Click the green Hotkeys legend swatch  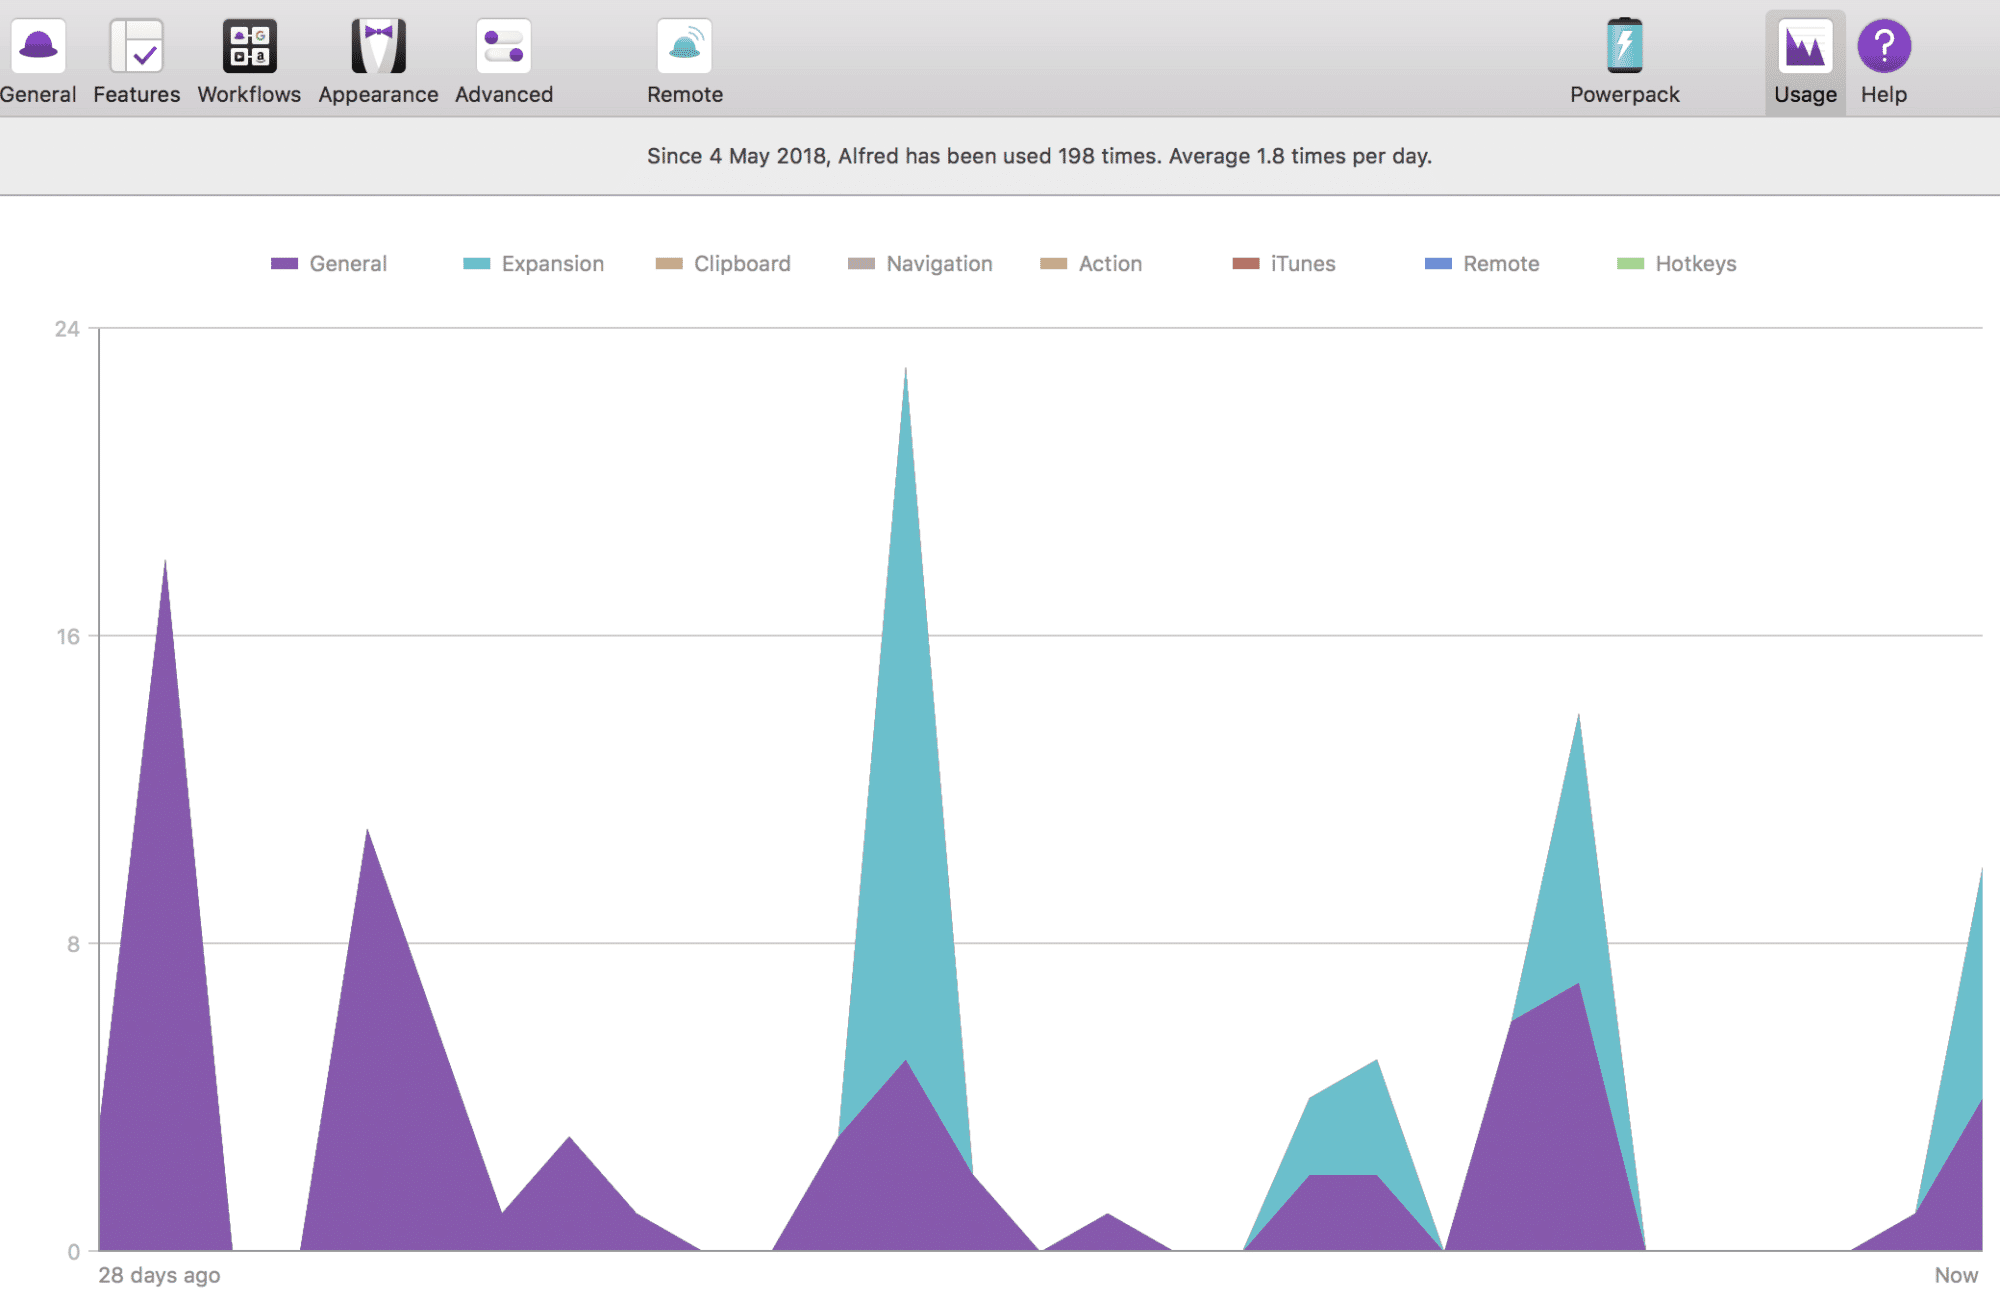(x=1631, y=264)
